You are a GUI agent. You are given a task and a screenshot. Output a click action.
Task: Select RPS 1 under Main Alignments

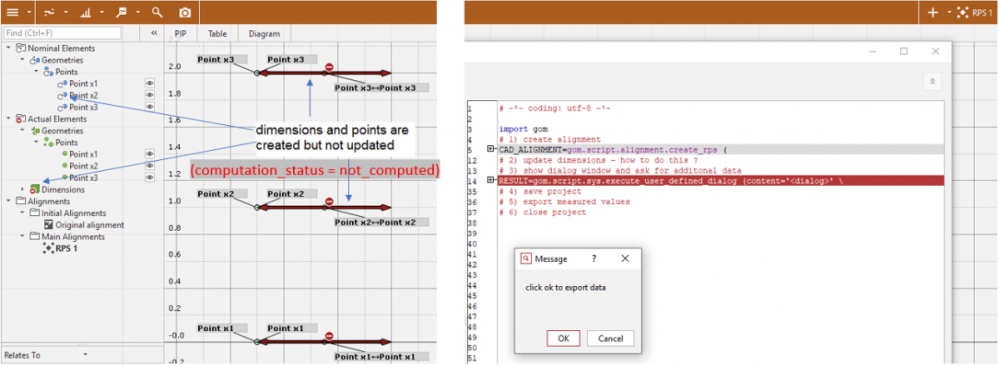67,249
